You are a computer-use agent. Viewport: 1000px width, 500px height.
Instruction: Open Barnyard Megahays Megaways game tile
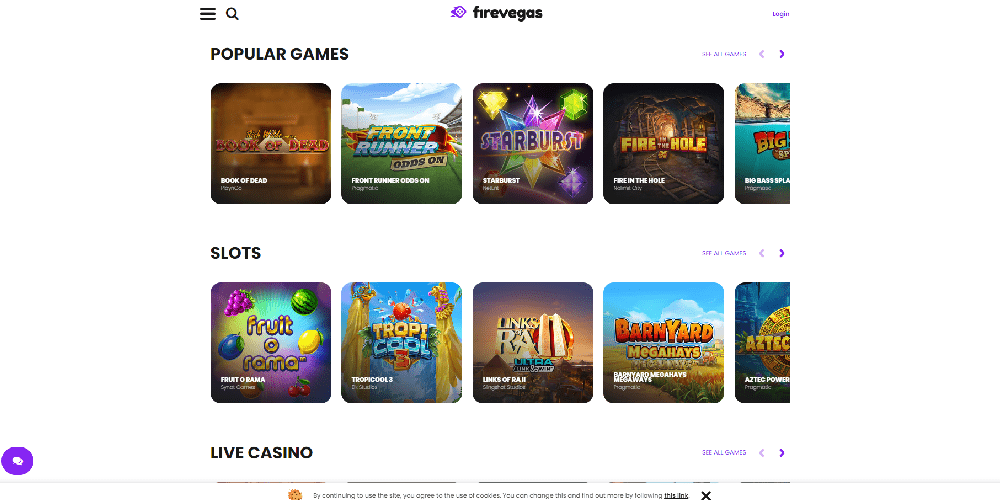663,342
